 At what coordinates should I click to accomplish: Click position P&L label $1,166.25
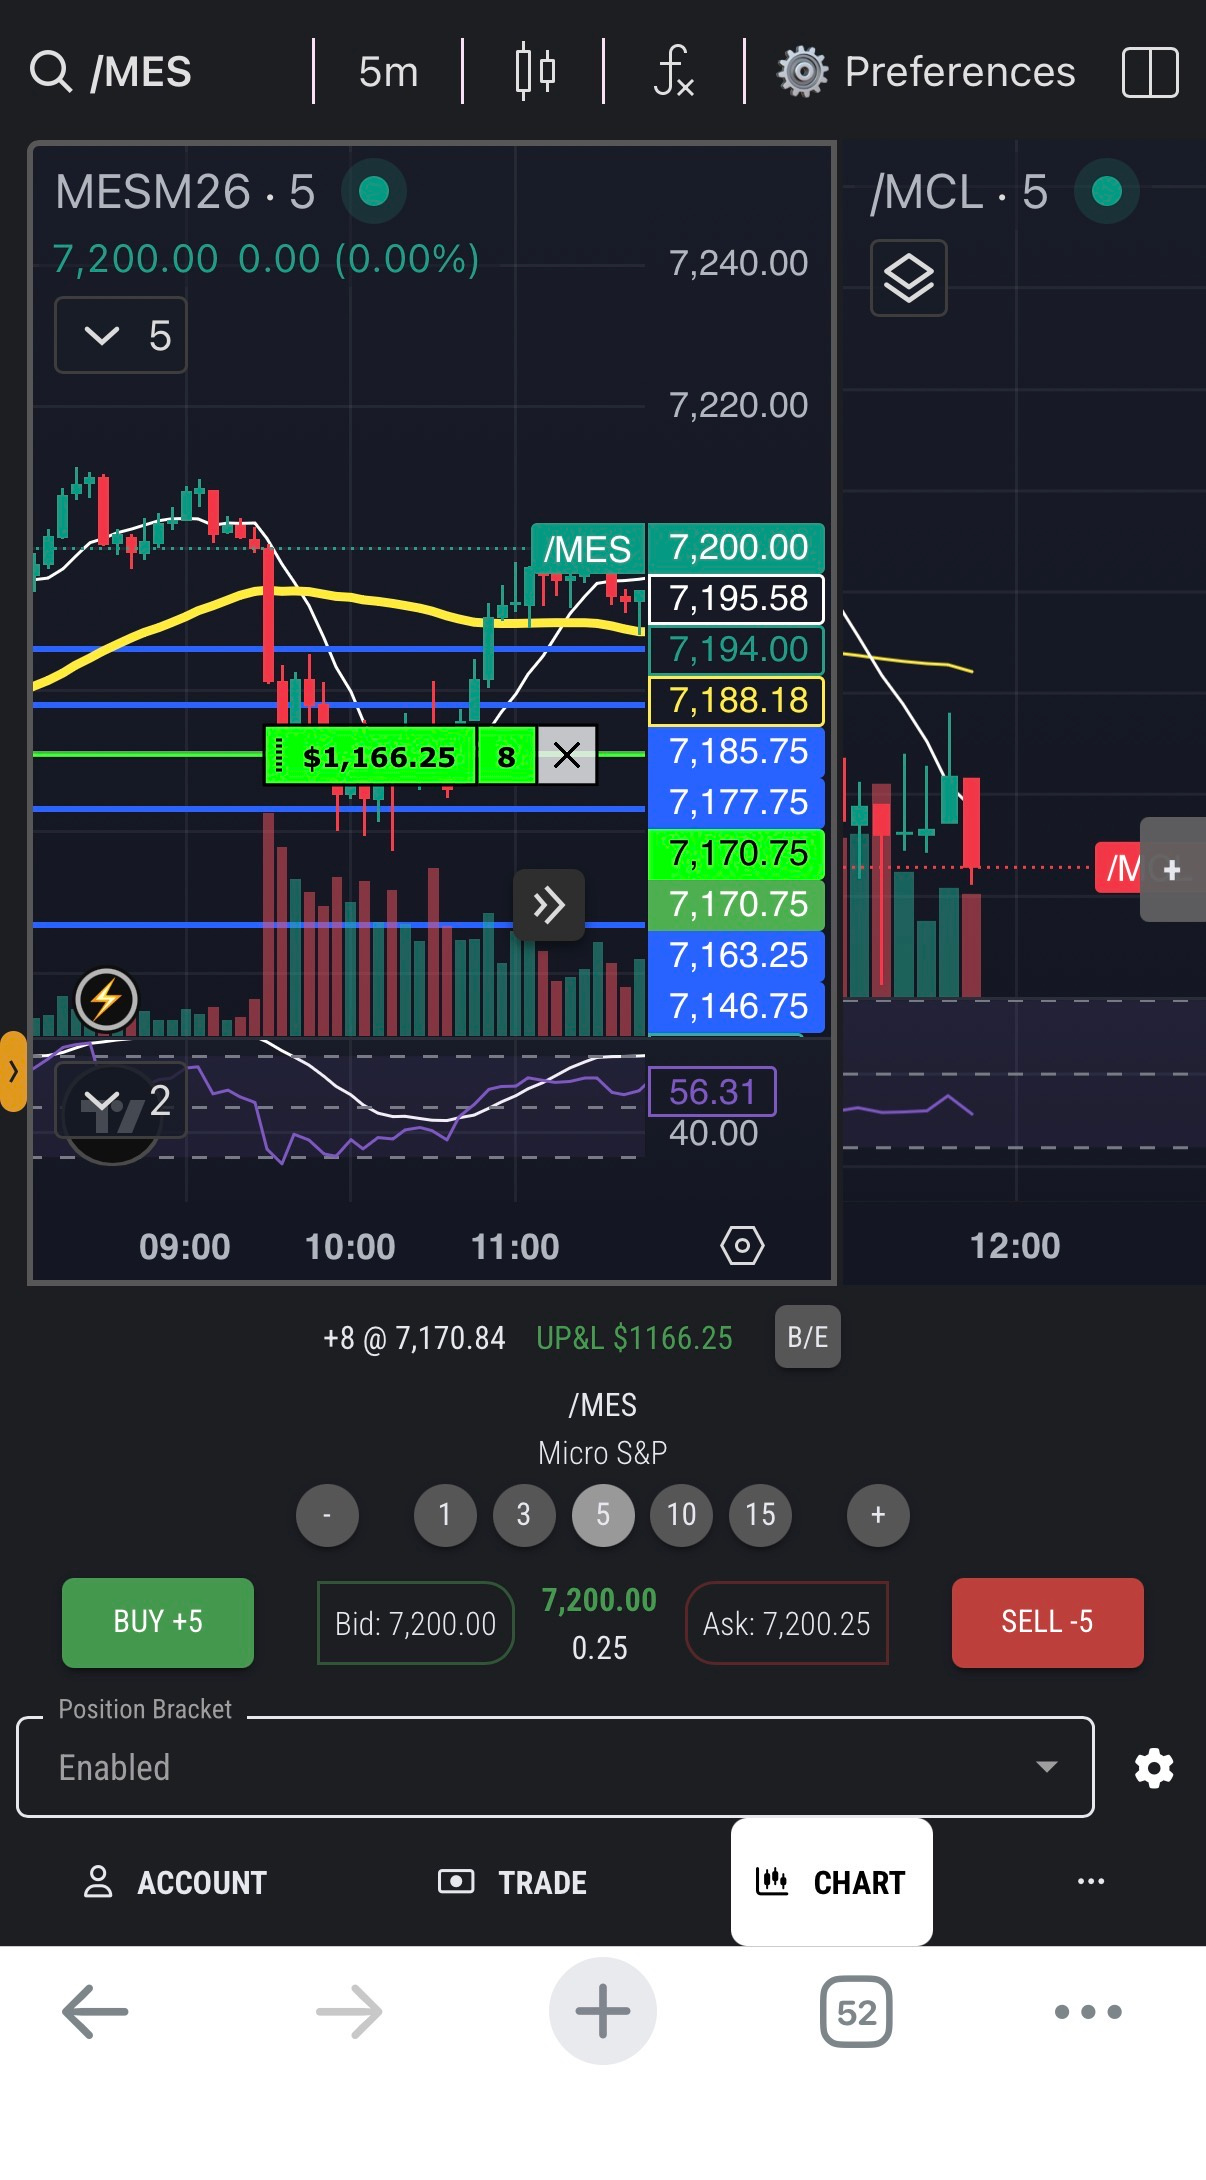point(371,756)
